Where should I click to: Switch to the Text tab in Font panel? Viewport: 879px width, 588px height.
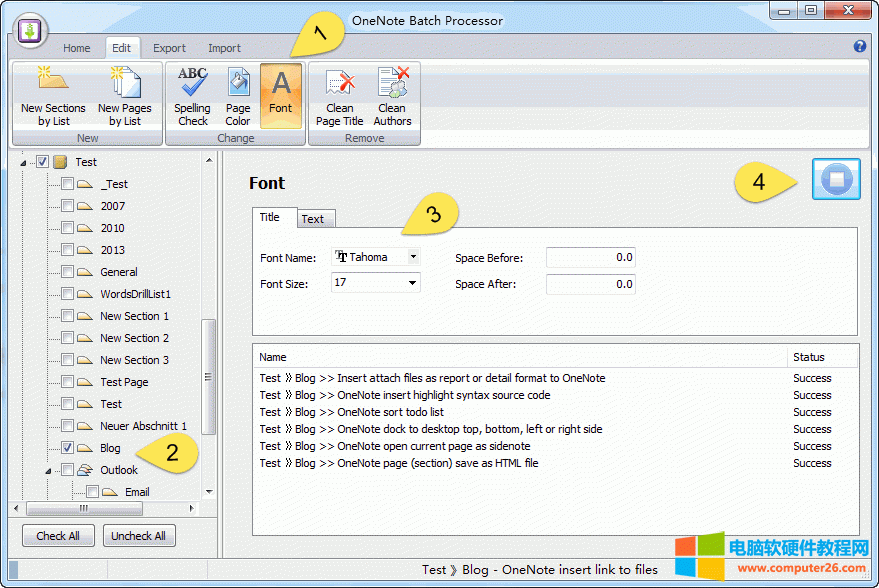pyautogui.click(x=315, y=218)
